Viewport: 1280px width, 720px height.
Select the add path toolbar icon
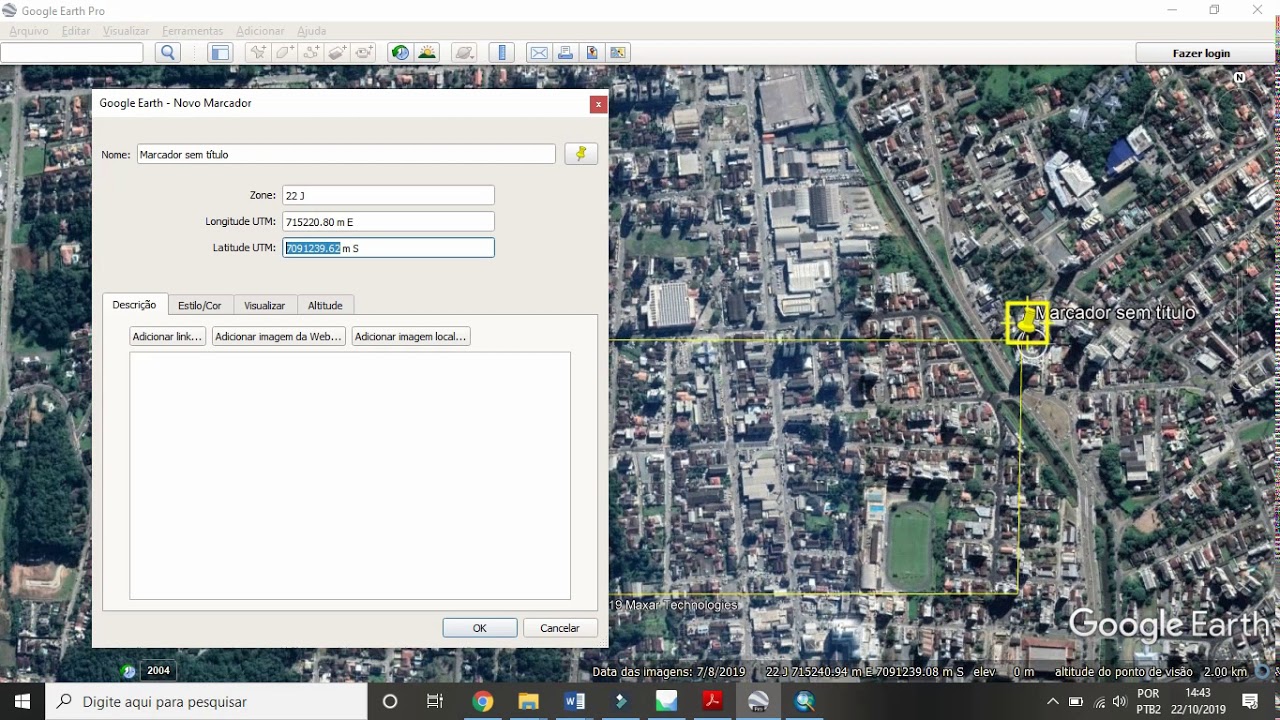311,53
